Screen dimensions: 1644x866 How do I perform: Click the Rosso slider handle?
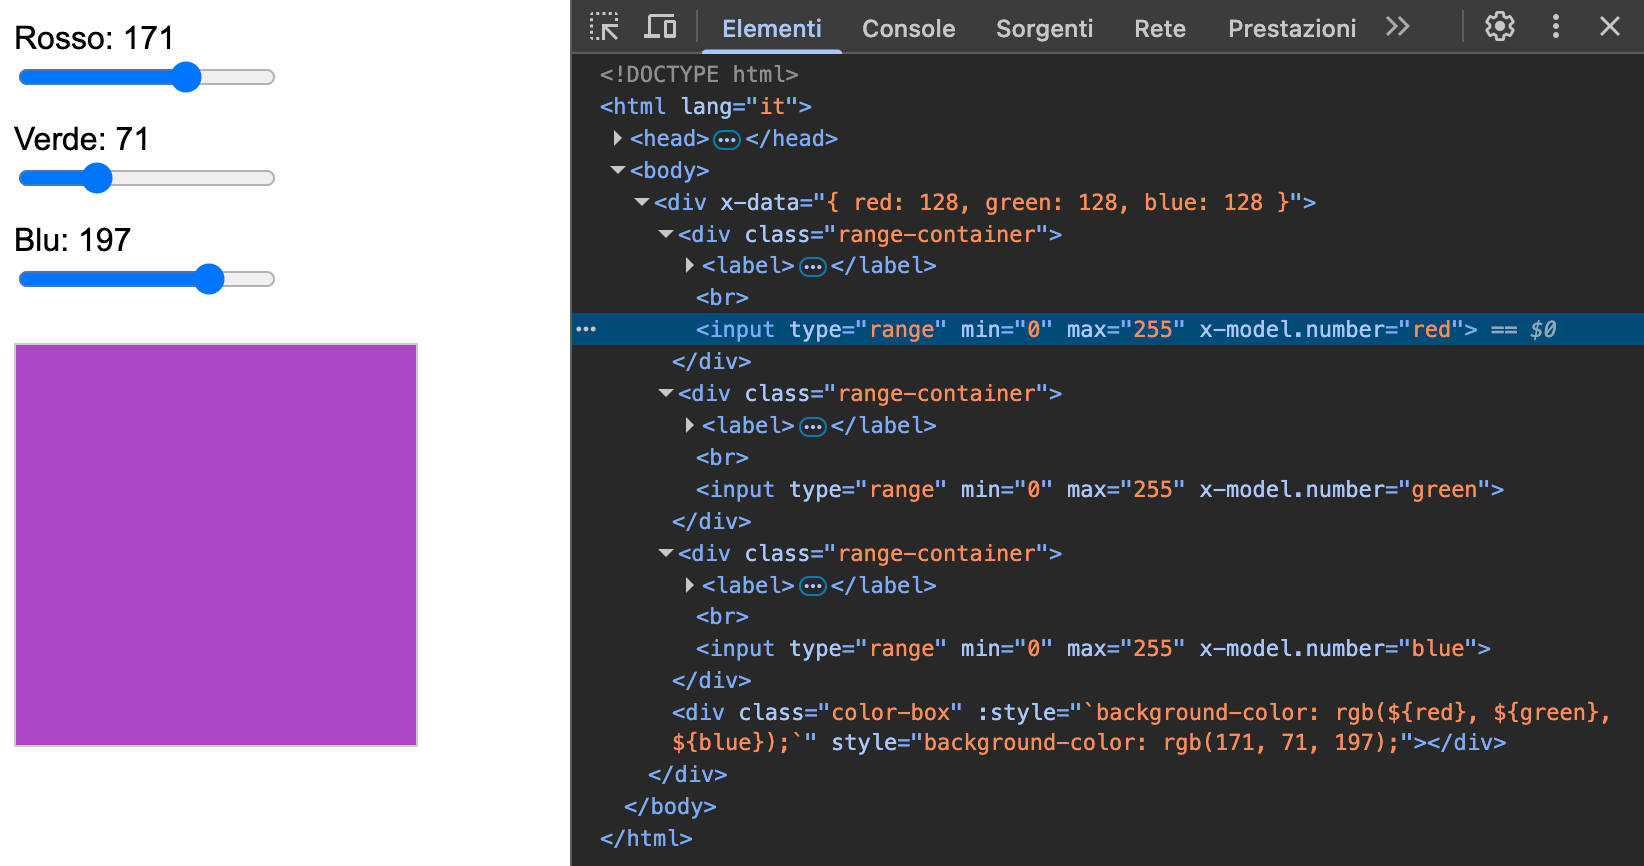coord(186,77)
